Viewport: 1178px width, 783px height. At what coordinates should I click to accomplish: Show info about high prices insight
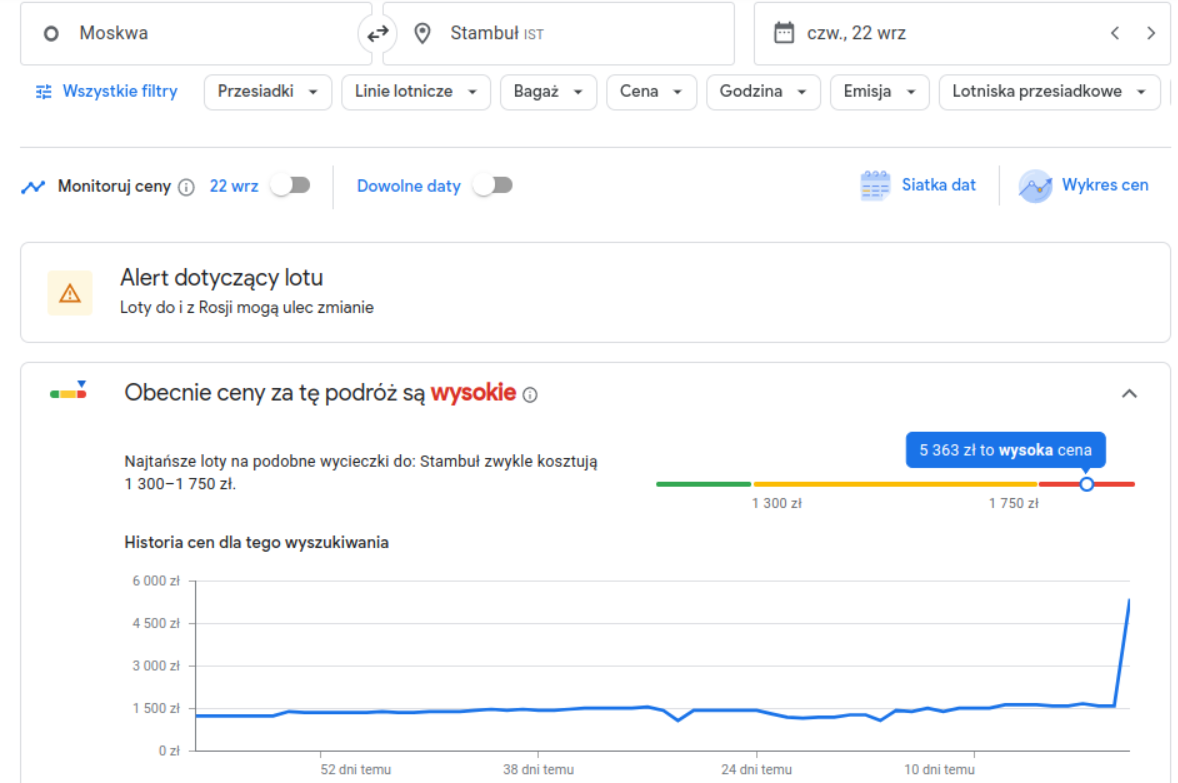pos(530,395)
